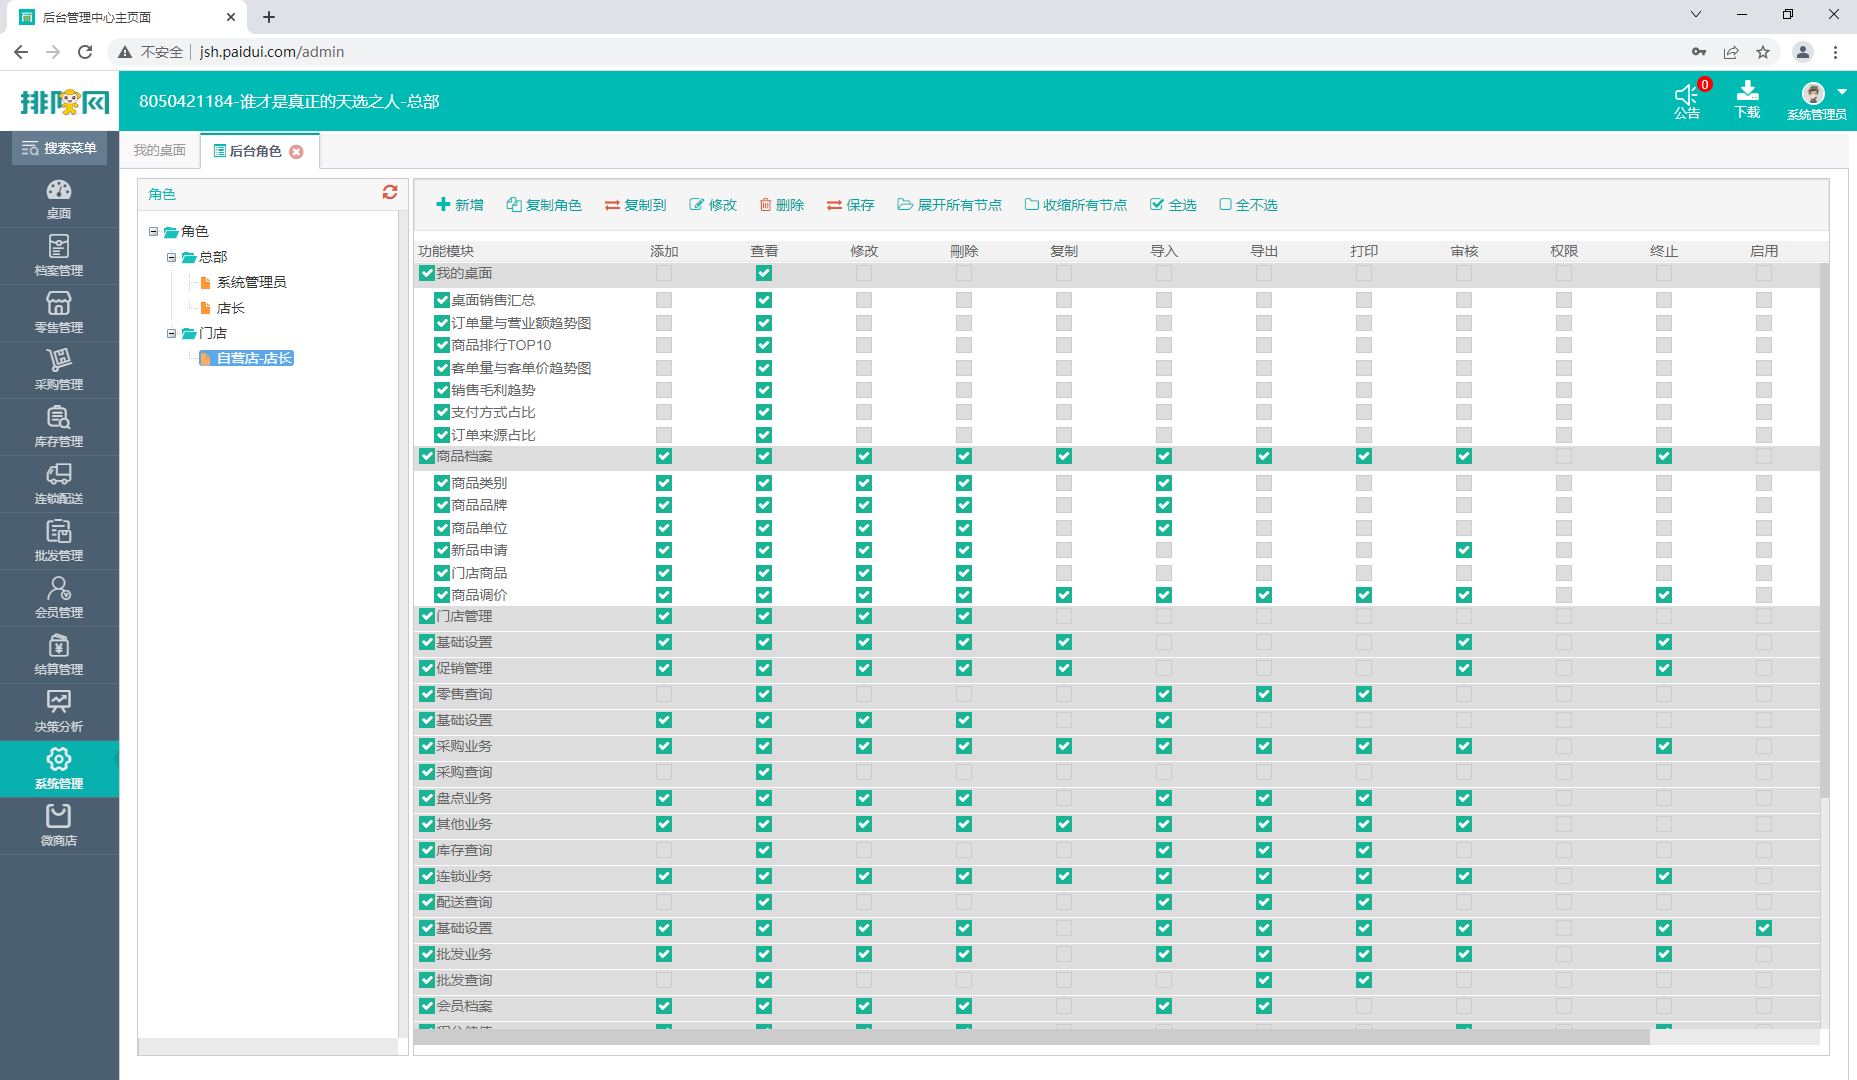Click the browser share icon
Image resolution: width=1857 pixels, height=1080 pixels.
click(1731, 52)
